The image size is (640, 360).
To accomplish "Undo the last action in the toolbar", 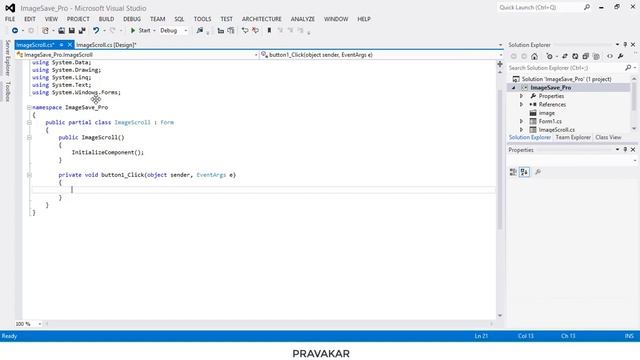I will click(x=96, y=31).
